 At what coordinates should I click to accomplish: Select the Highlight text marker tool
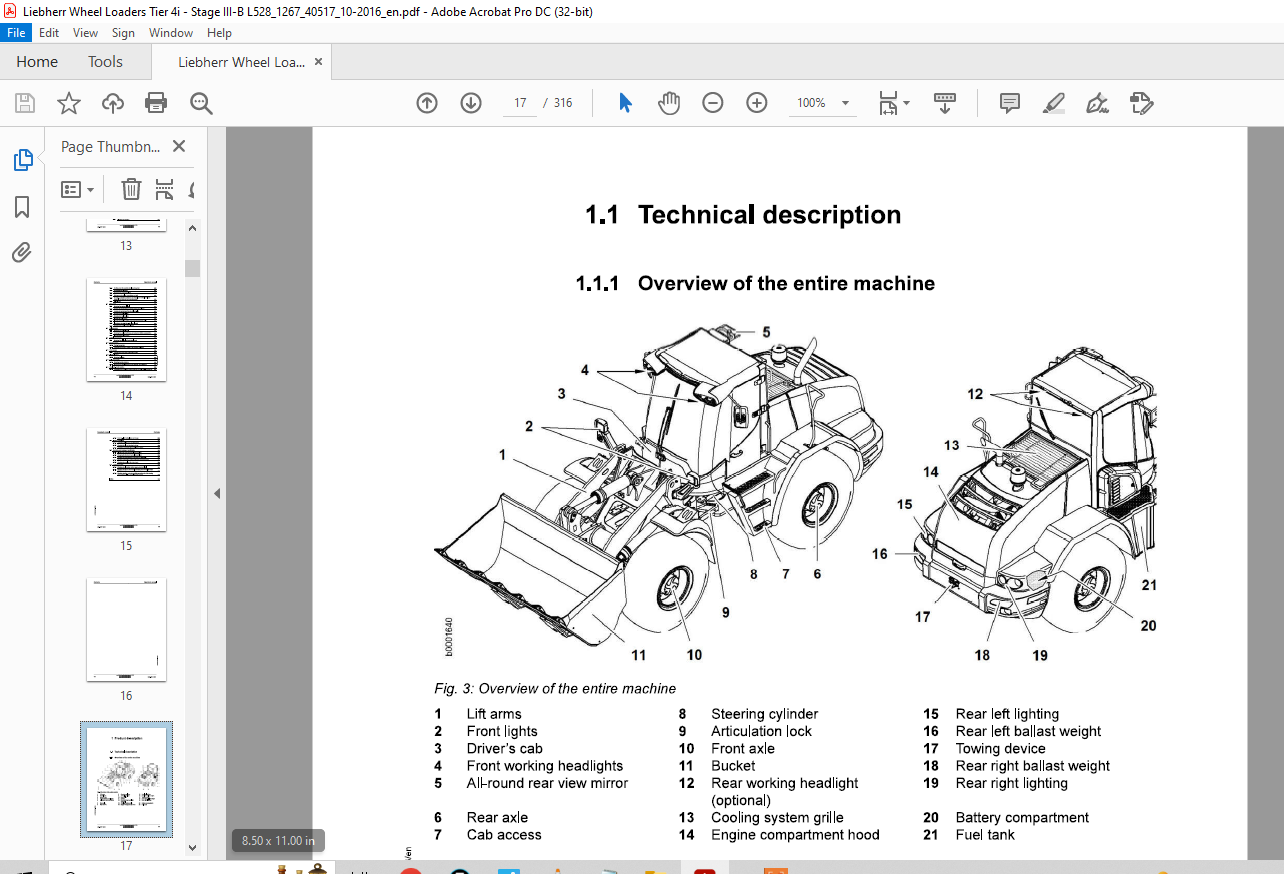click(x=1054, y=103)
